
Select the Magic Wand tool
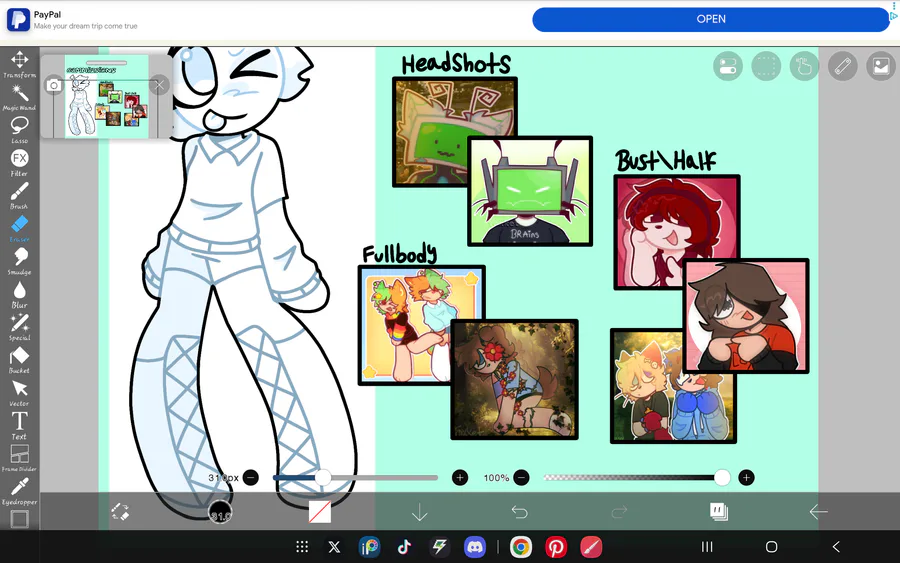coord(20,97)
